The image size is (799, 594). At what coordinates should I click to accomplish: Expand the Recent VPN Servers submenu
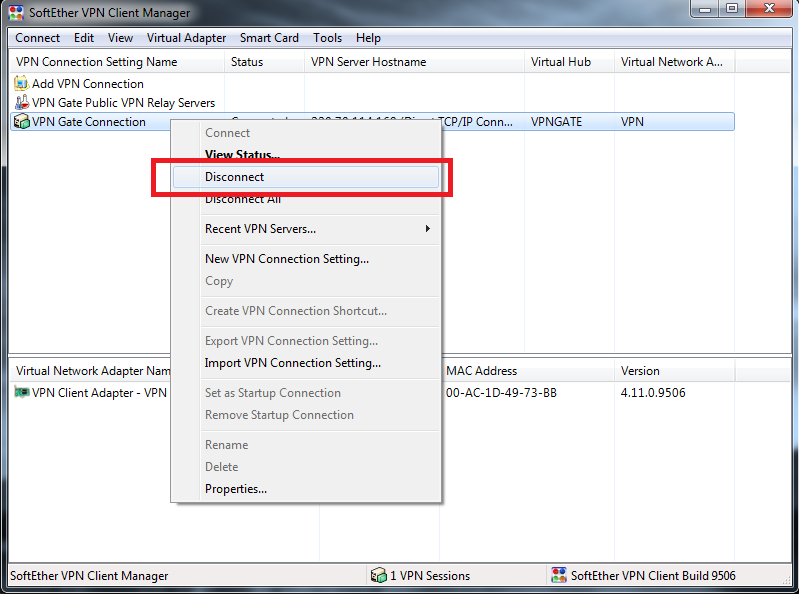(x=306, y=229)
